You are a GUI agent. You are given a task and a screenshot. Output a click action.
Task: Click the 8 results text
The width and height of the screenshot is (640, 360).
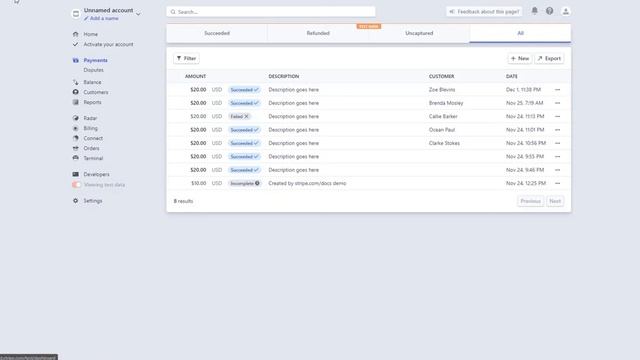click(183, 201)
